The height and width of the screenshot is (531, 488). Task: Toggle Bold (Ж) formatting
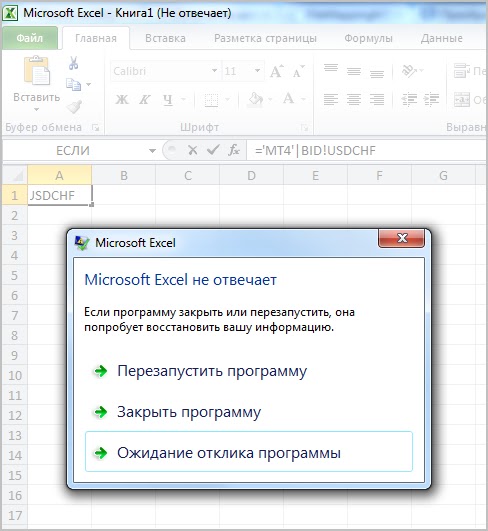pos(122,100)
